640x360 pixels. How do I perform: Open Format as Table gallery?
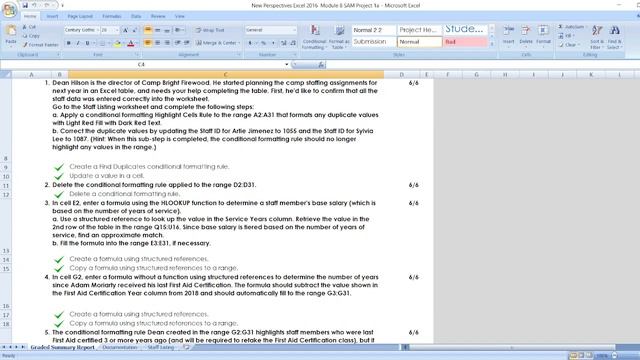click(x=339, y=37)
